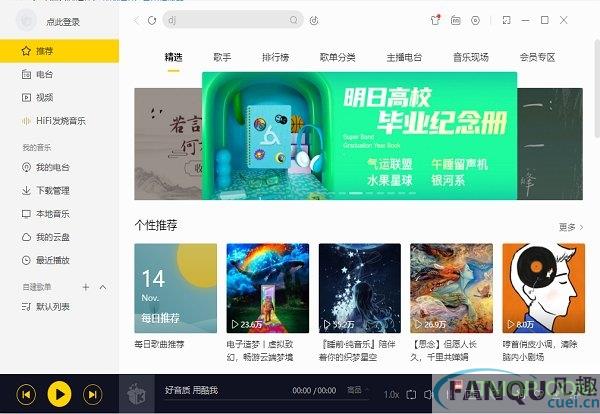Image resolution: width=600 pixels, height=414 pixels.
Task: Add a new custom playlist with plus icon
Action: [86, 287]
